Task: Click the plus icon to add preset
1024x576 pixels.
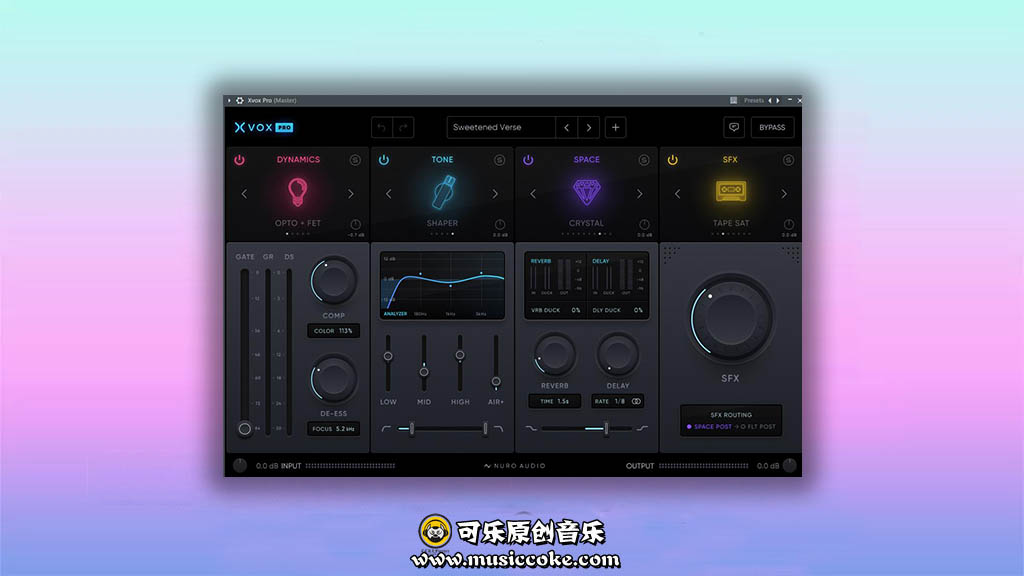Action: (x=615, y=127)
